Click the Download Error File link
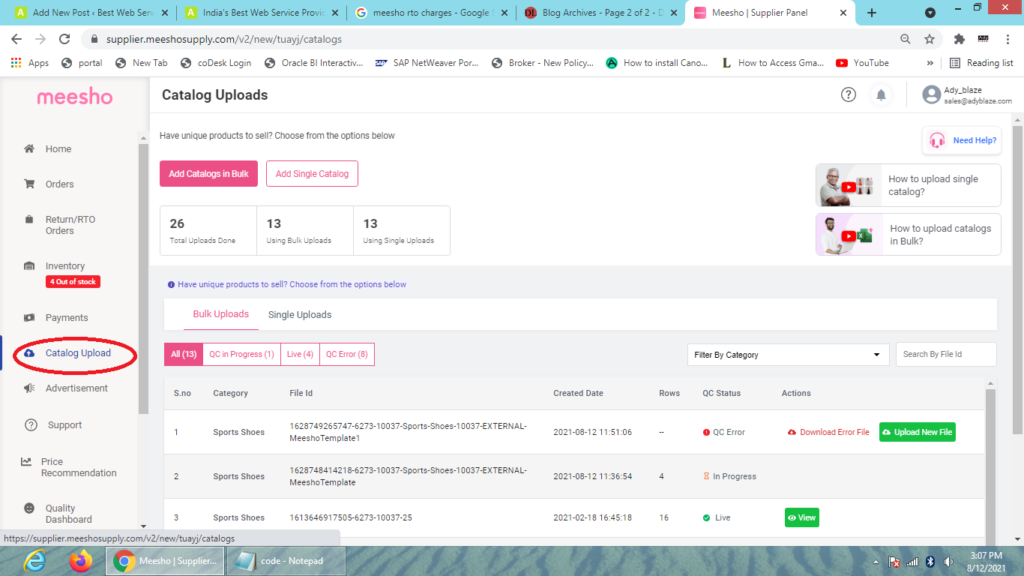This screenshot has width=1024, height=576. click(828, 432)
